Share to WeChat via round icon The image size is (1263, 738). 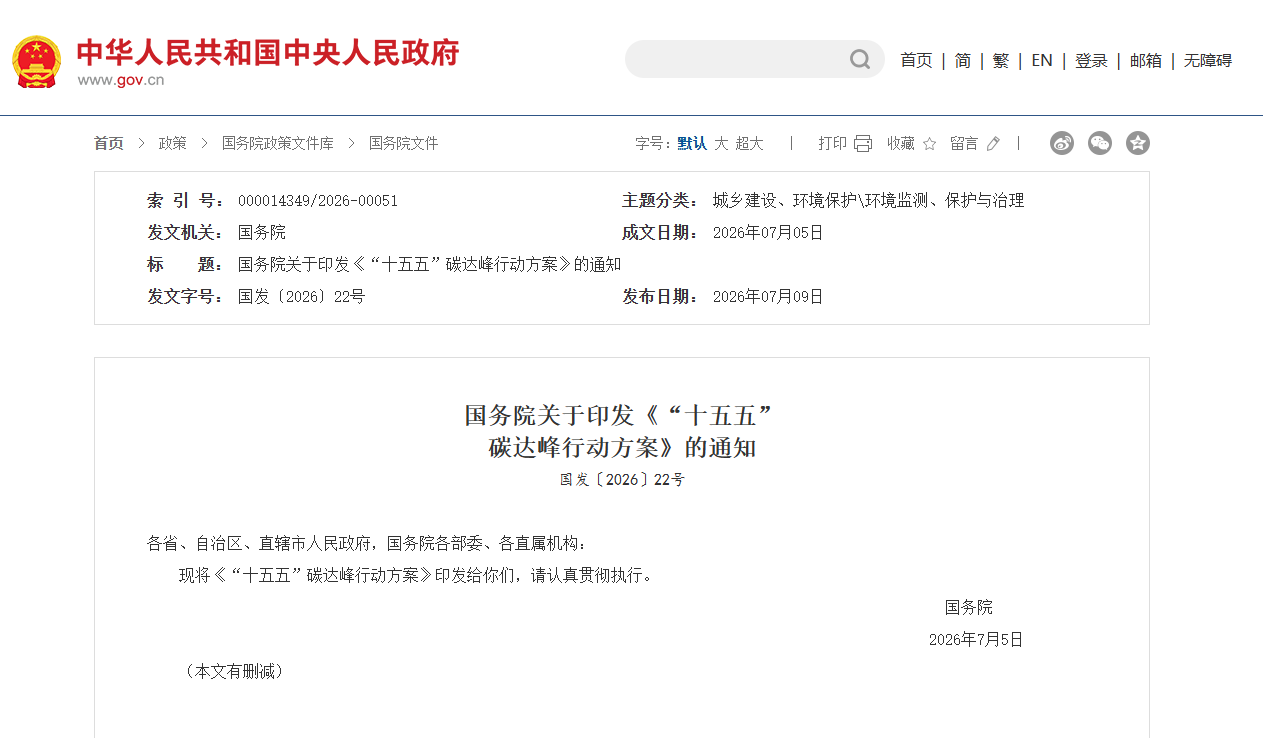tap(1100, 143)
